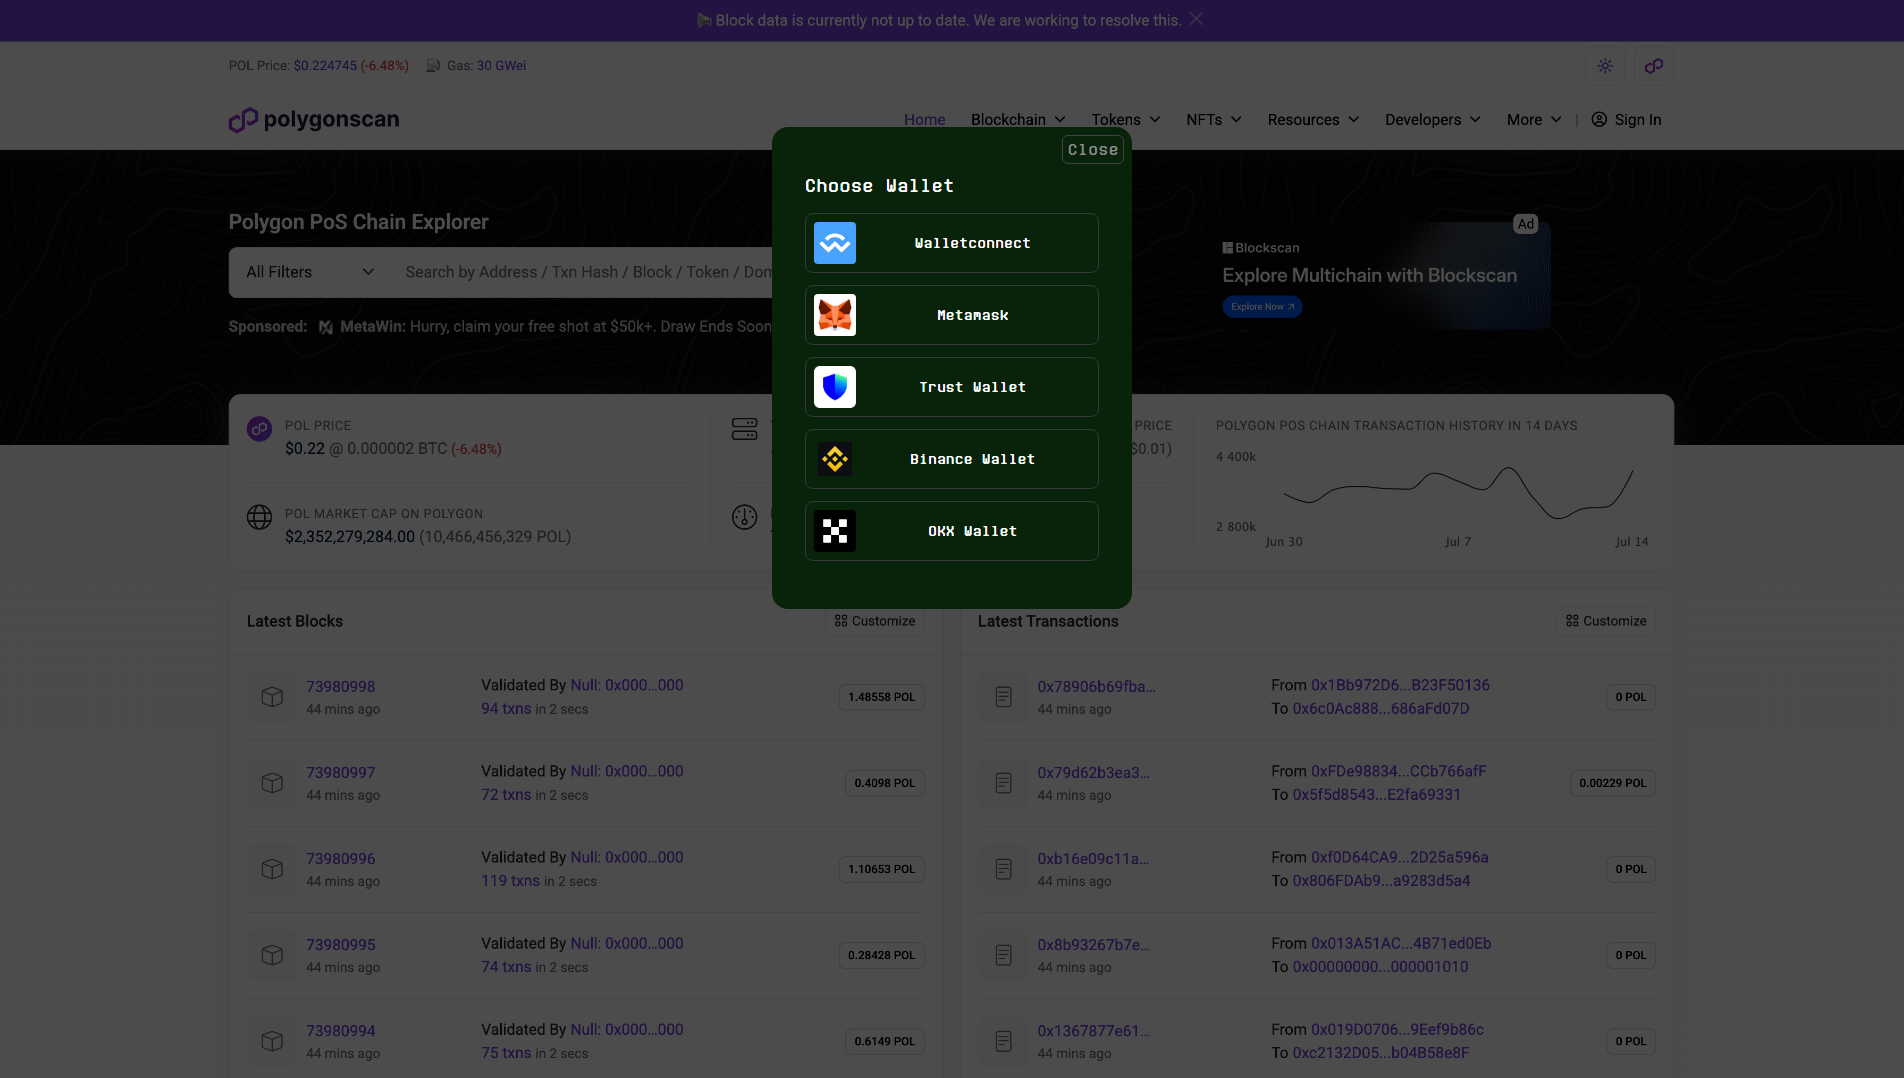Choose Binance Wallet option
1904x1078 pixels.
951,459
